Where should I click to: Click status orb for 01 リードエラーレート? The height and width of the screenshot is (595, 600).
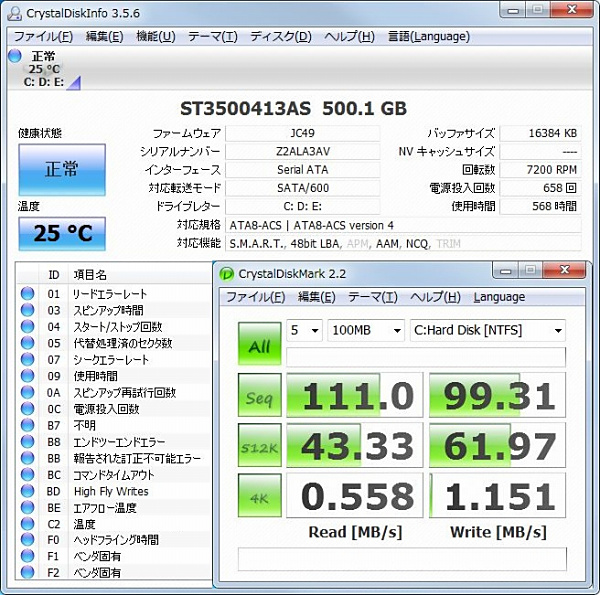[x=27, y=293]
